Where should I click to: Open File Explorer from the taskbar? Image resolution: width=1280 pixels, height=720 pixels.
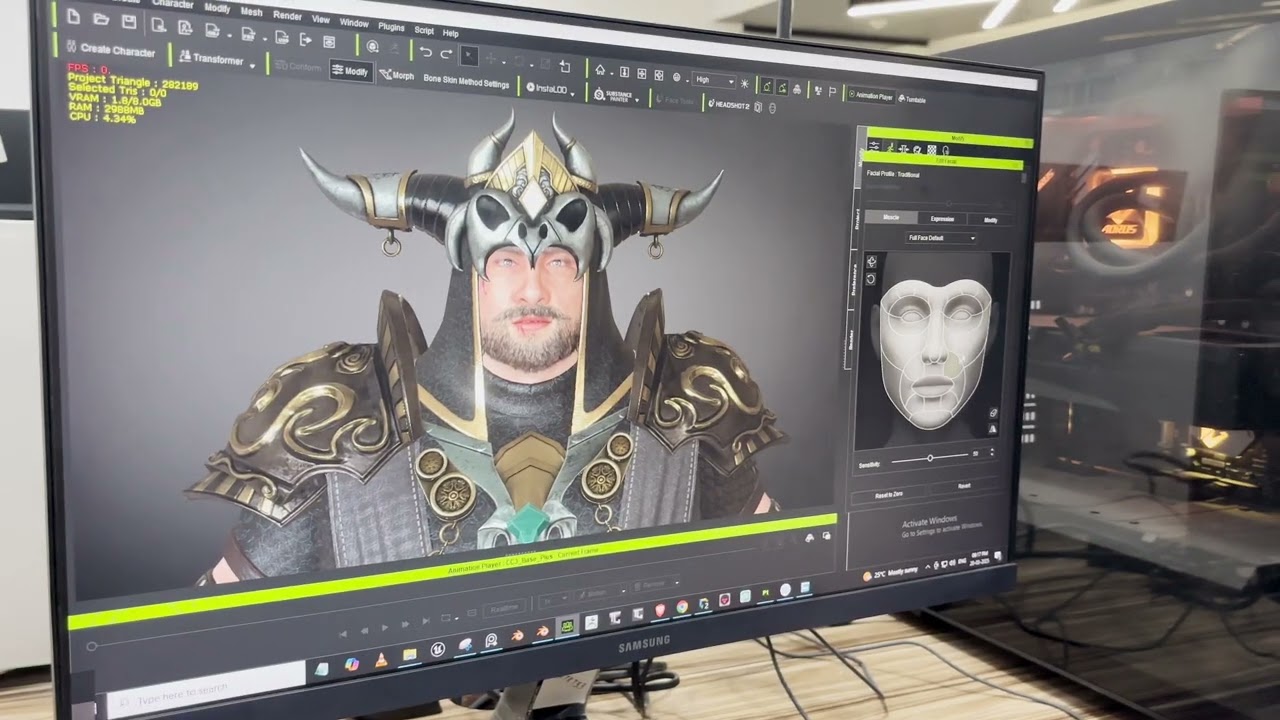(409, 655)
